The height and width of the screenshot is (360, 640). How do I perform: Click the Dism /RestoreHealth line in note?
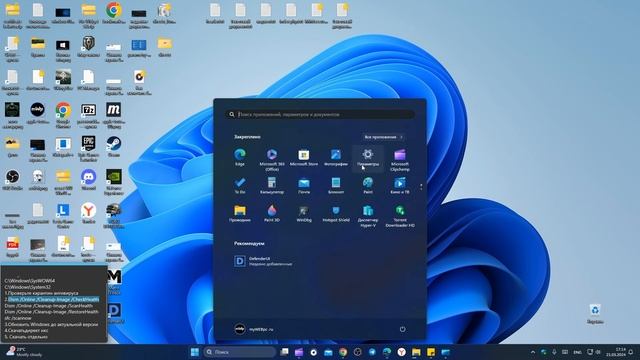pyautogui.click(x=51, y=311)
